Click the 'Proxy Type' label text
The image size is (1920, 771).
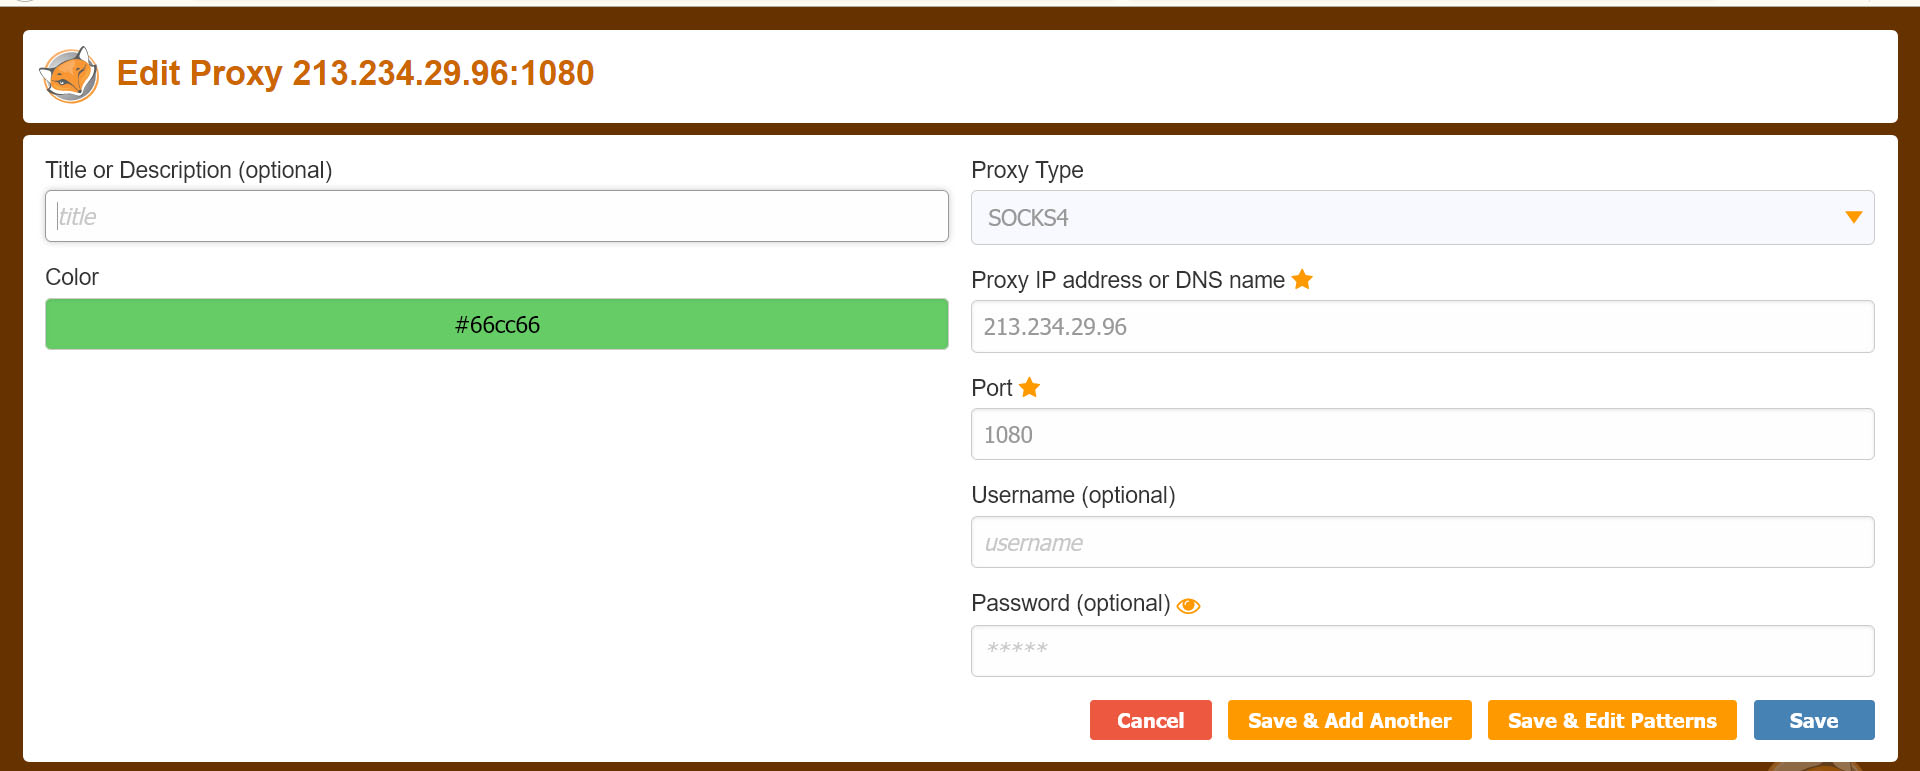pos(1027,170)
